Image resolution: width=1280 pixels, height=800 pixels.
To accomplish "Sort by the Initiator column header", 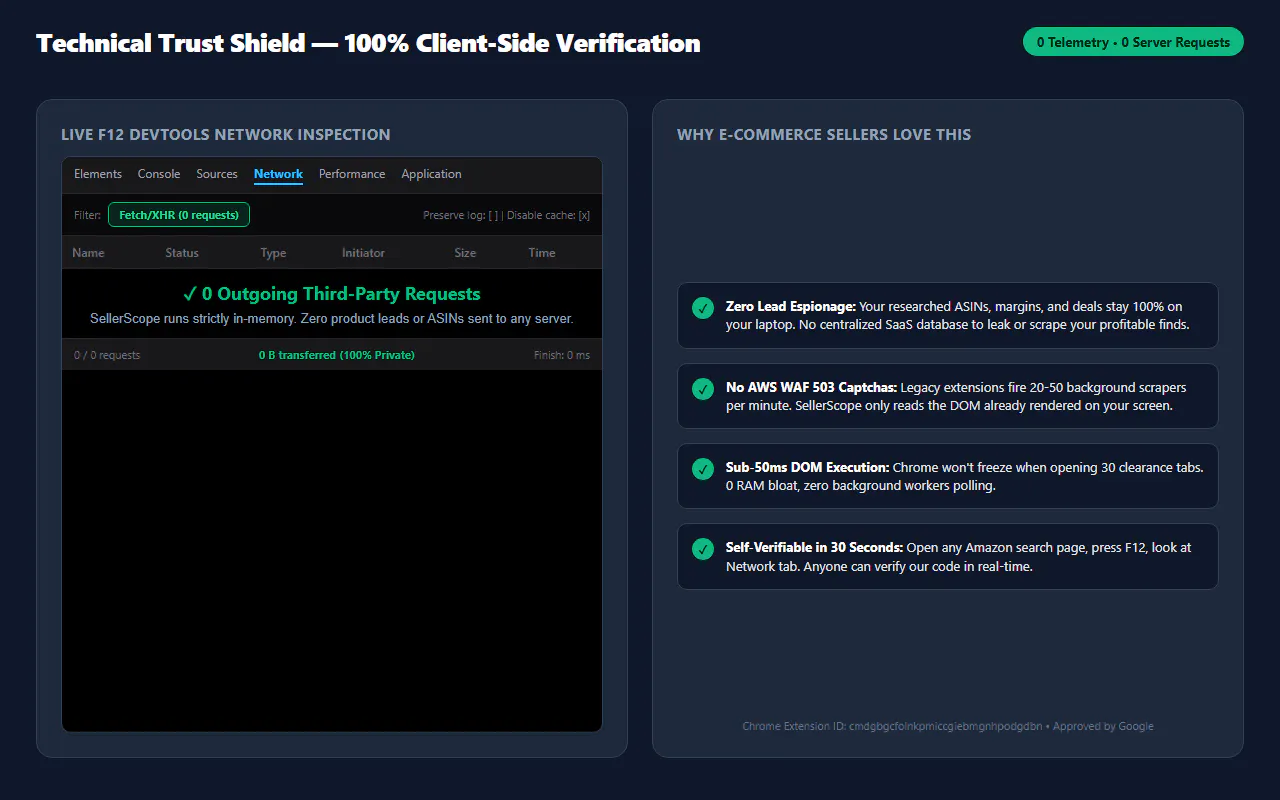I will coord(363,253).
